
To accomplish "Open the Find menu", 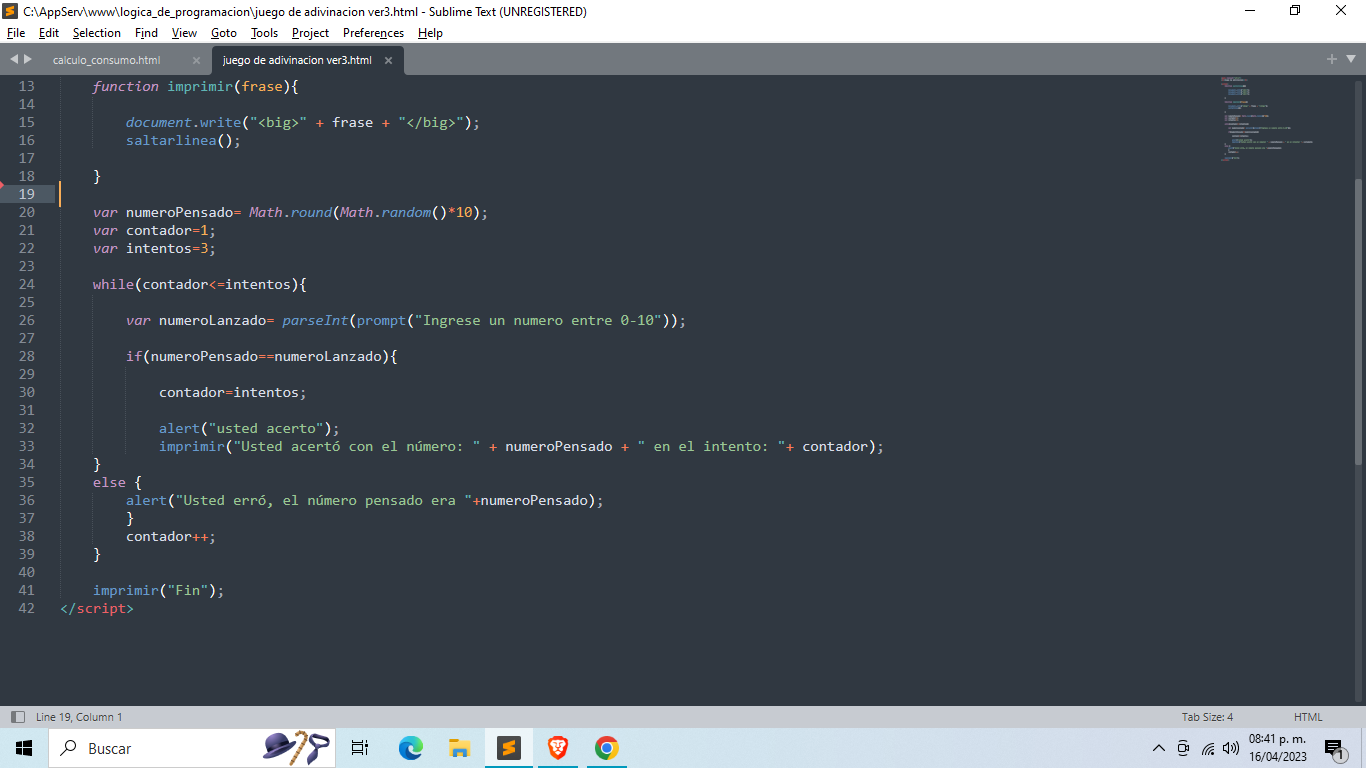I will pos(146,33).
